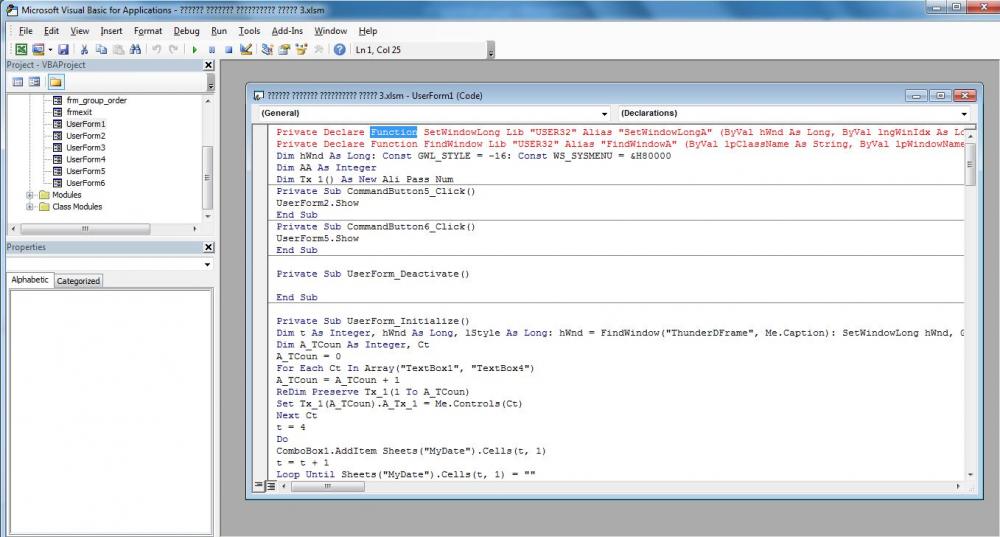Click Project pane toolbar options arrow
This screenshot has height=537, width=1000.
[211, 84]
